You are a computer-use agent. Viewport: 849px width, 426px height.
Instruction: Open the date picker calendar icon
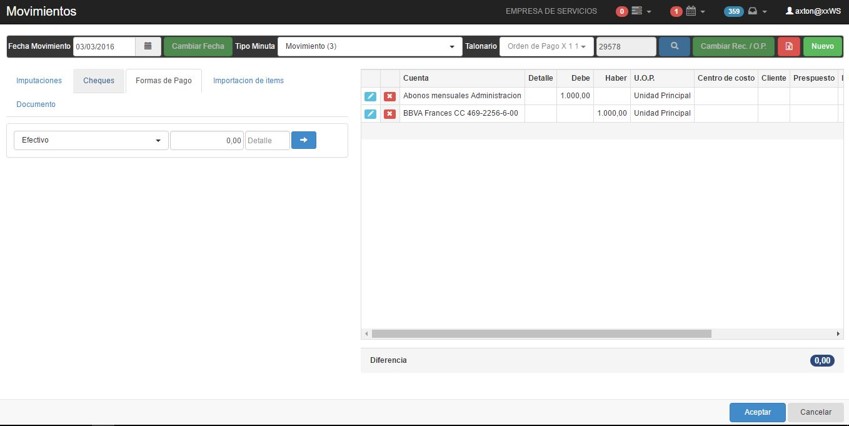(148, 47)
